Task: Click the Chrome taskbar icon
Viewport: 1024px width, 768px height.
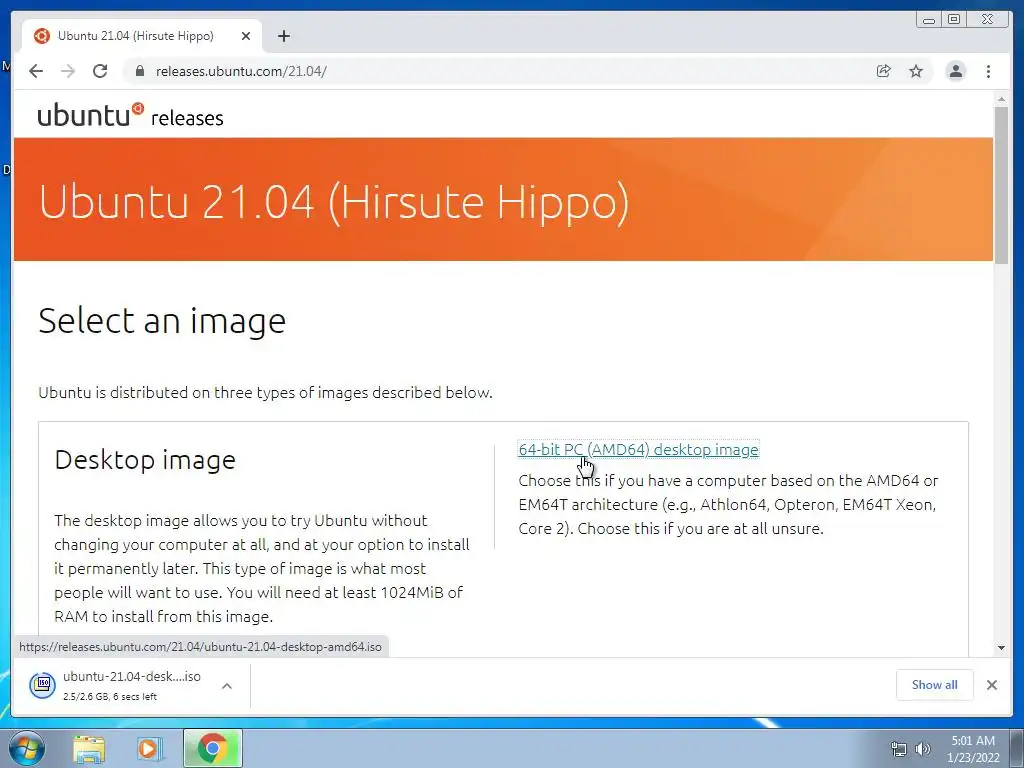Action: pos(212,748)
